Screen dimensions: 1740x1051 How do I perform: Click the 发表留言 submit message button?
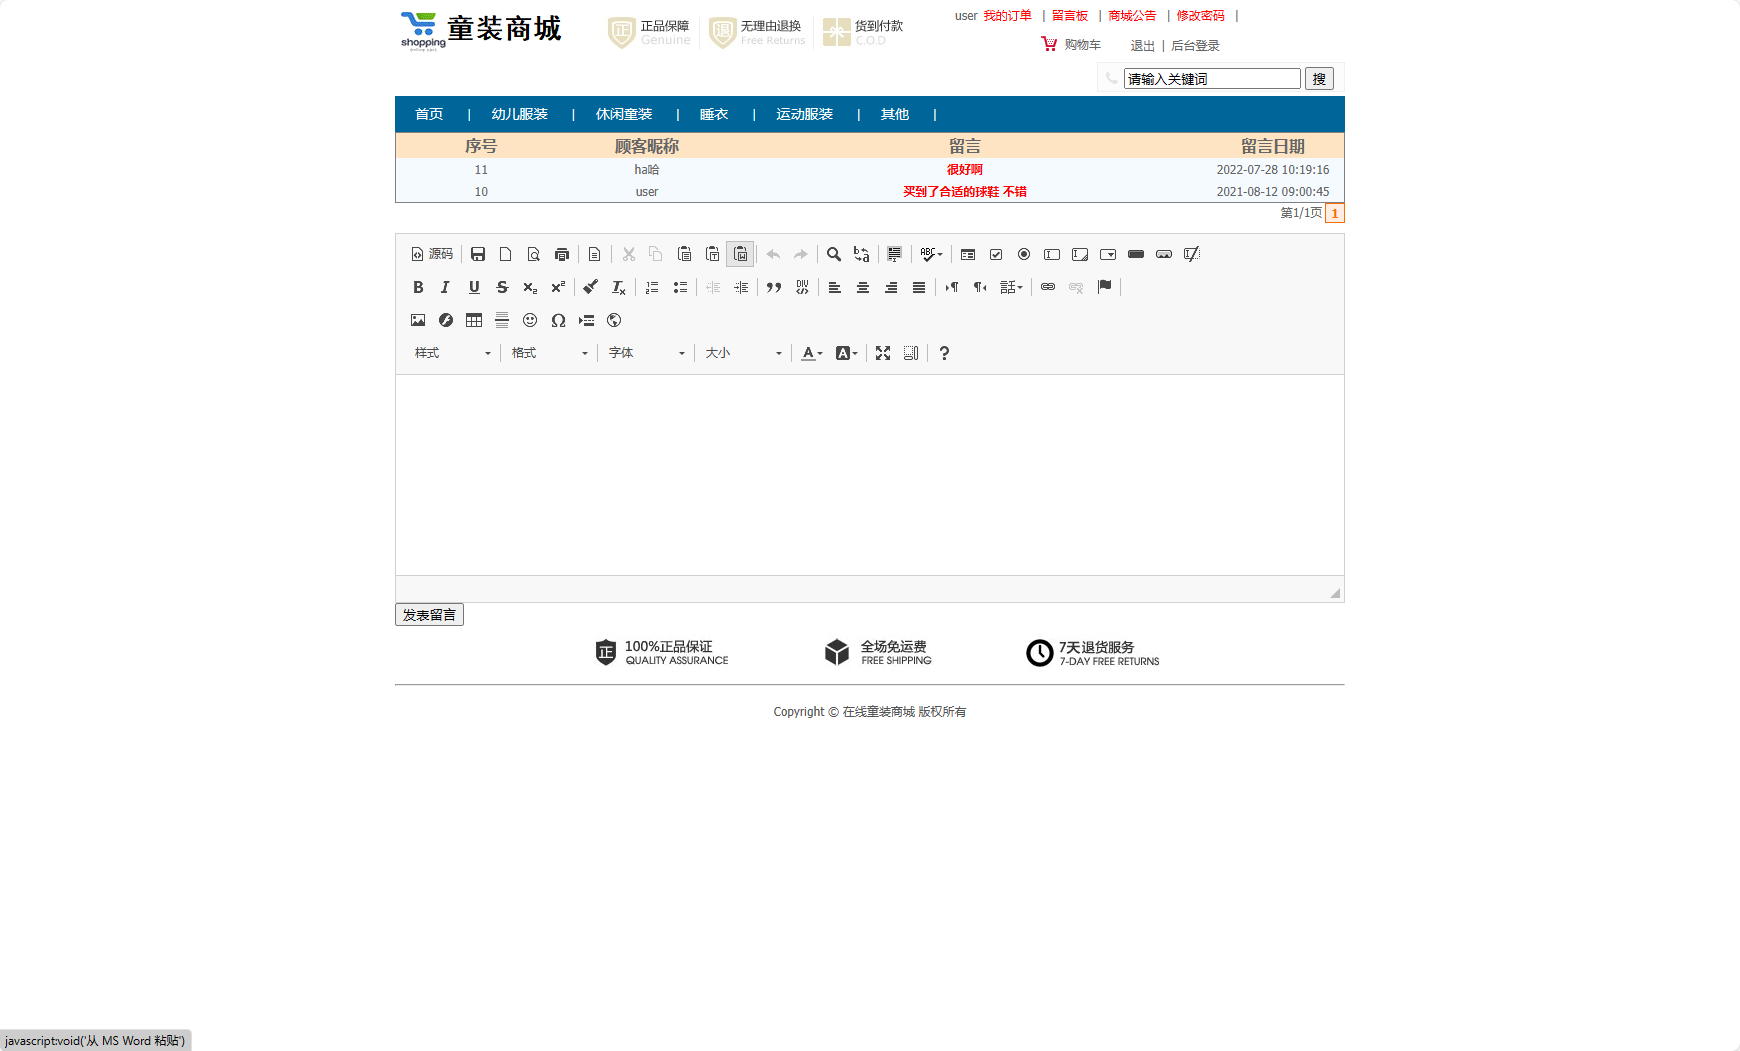(x=429, y=614)
